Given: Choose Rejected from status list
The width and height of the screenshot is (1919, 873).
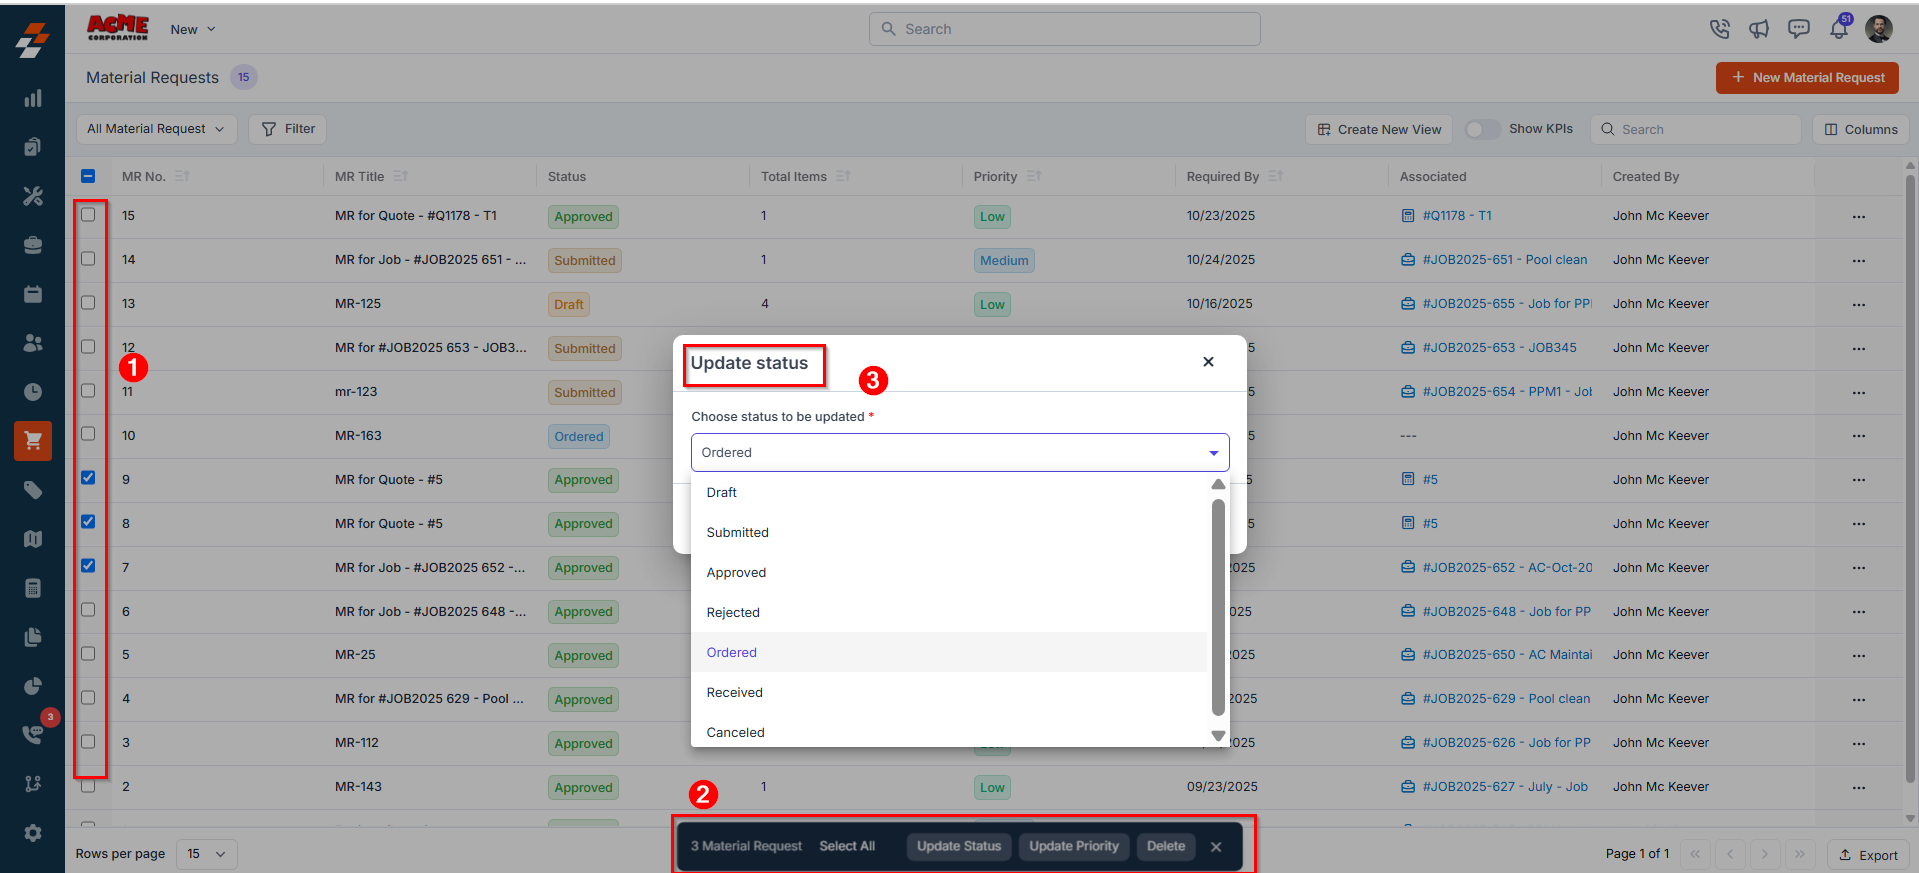Looking at the screenshot, I should pos(949,612).
